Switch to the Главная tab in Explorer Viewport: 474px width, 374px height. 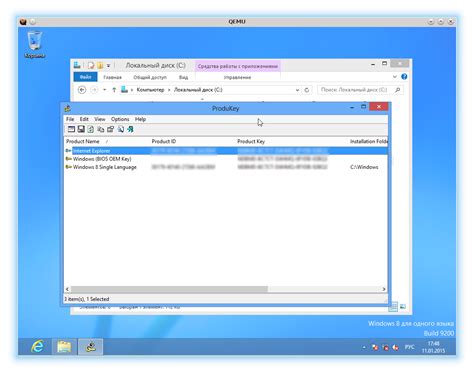pos(112,77)
